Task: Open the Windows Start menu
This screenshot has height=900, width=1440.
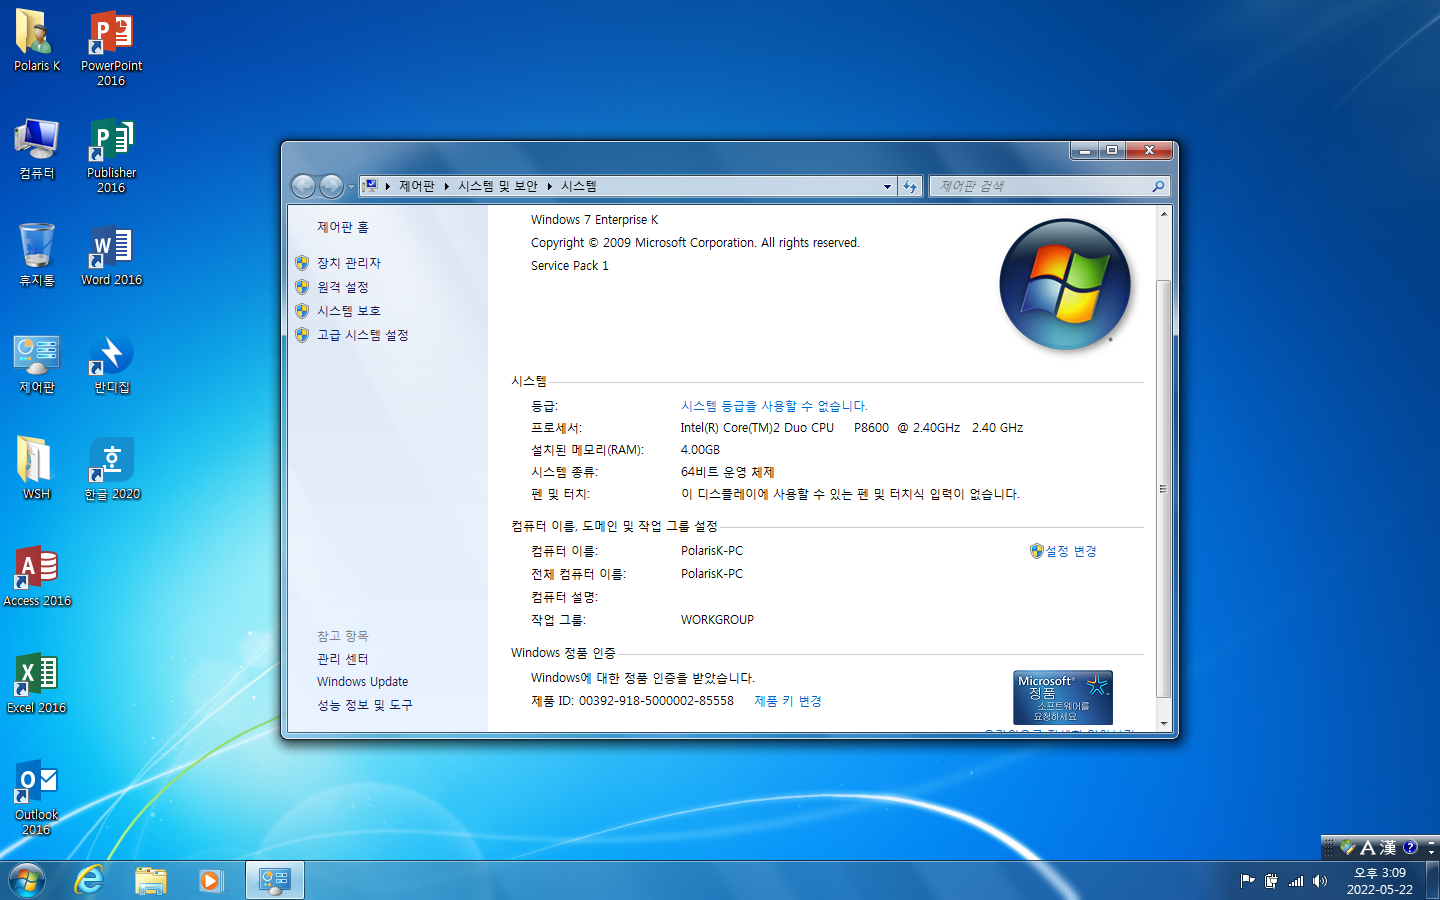Action: (x=27, y=880)
